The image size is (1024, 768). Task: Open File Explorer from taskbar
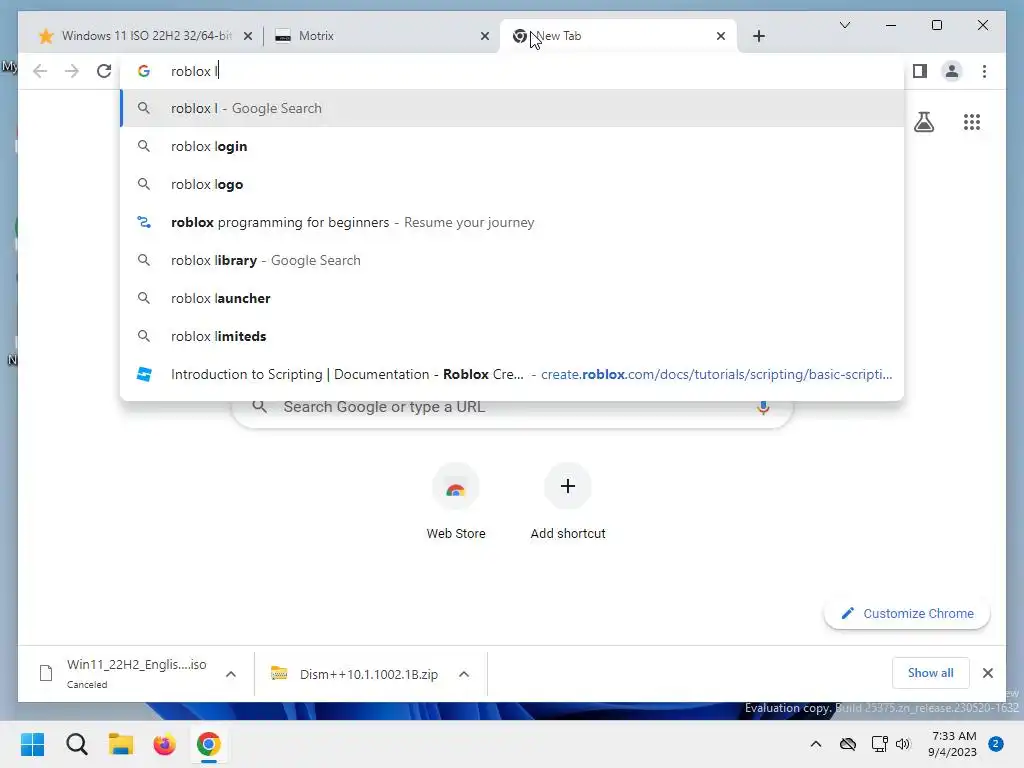tap(121, 744)
